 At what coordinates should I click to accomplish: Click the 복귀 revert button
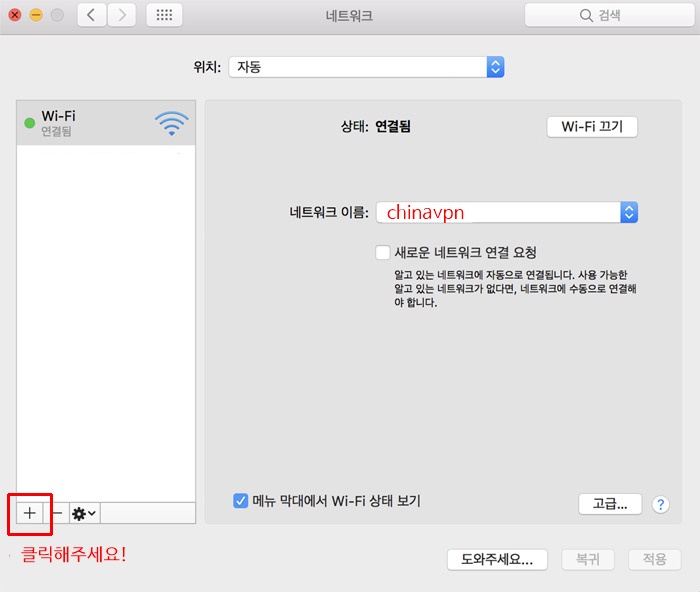pos(588,560)
